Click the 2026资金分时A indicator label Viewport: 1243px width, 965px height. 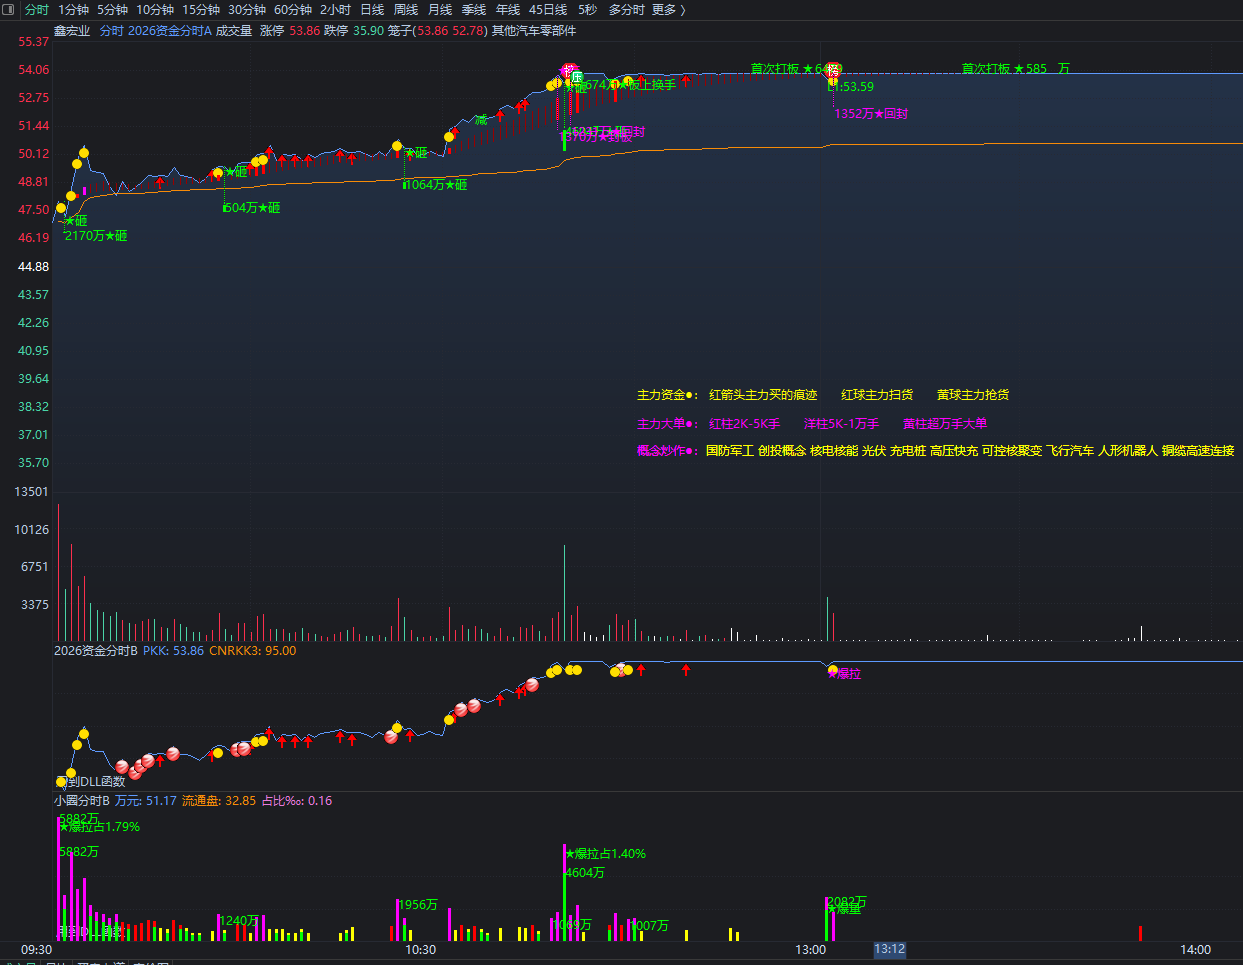click(x=170, y=31)
